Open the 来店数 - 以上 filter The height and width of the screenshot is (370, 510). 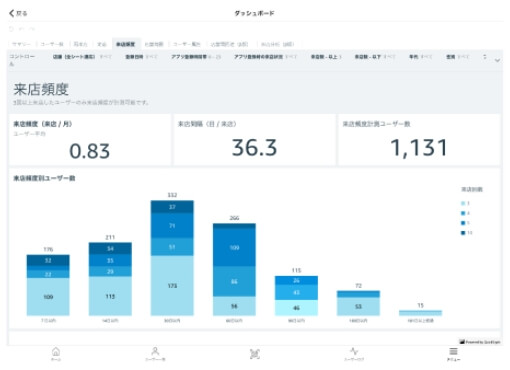point(326,57)
